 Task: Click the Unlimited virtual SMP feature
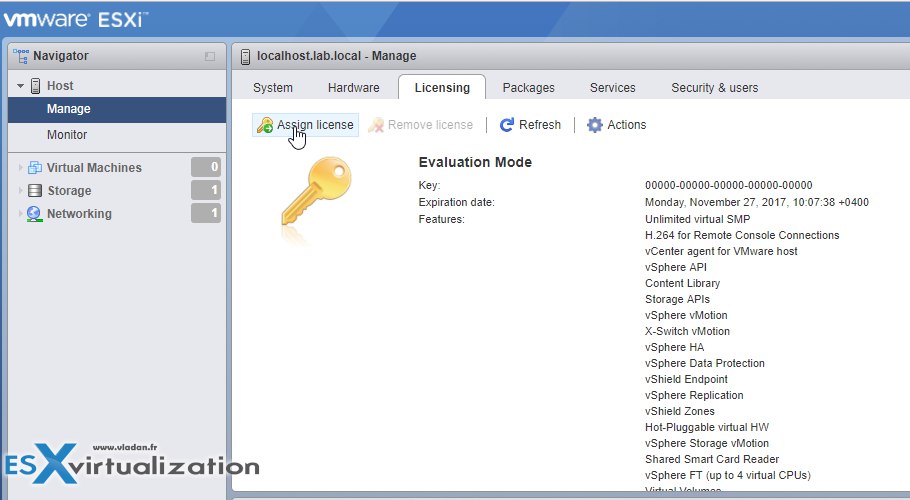698,219
